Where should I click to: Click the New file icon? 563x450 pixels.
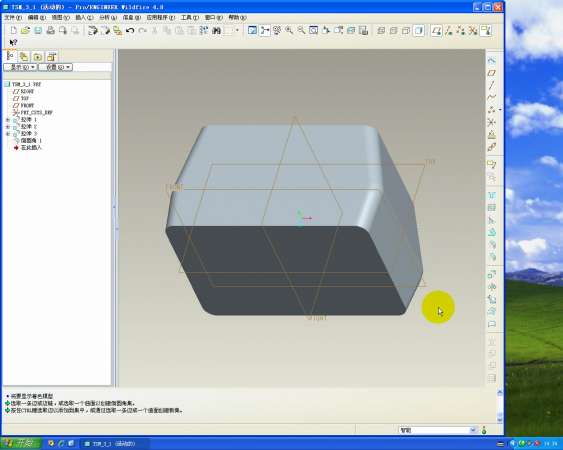(13, 31)
